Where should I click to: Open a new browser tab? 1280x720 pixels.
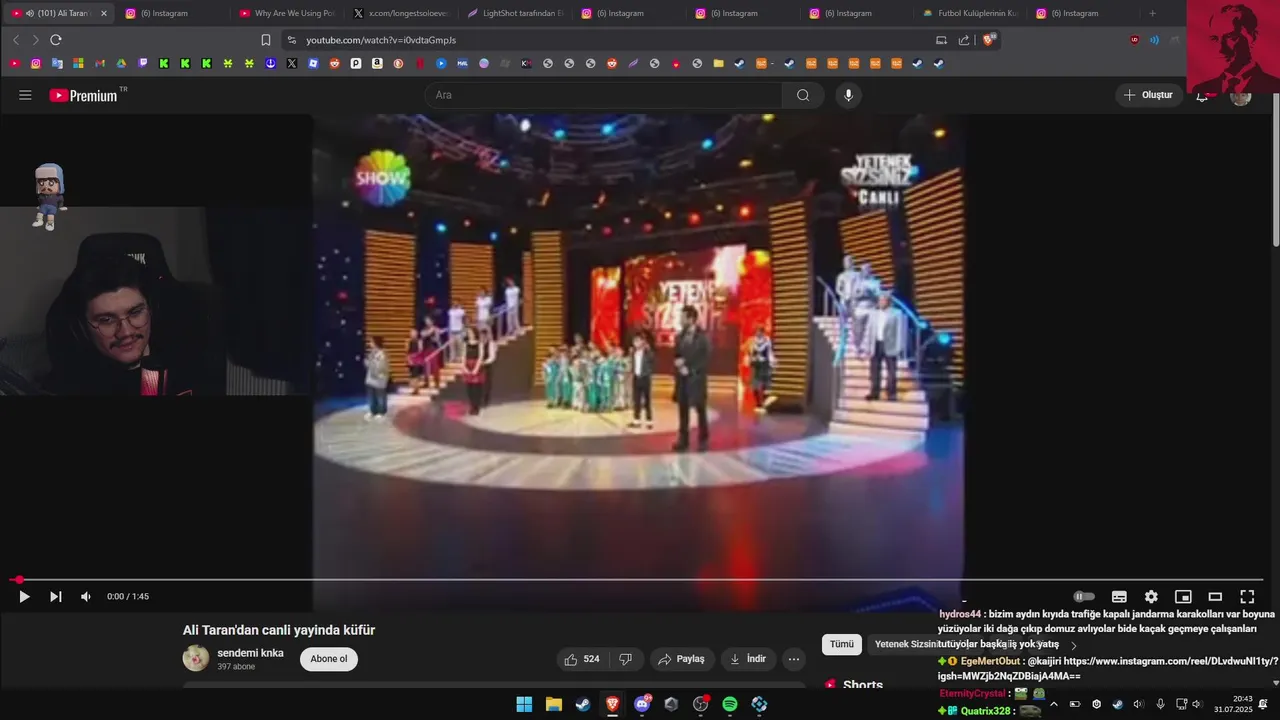(1152, 13)
